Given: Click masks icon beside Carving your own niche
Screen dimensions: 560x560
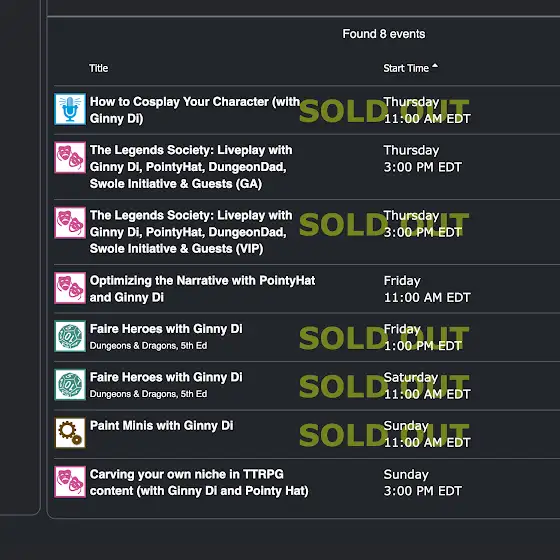Looking at the screenshot, I should tap(70, 481).
